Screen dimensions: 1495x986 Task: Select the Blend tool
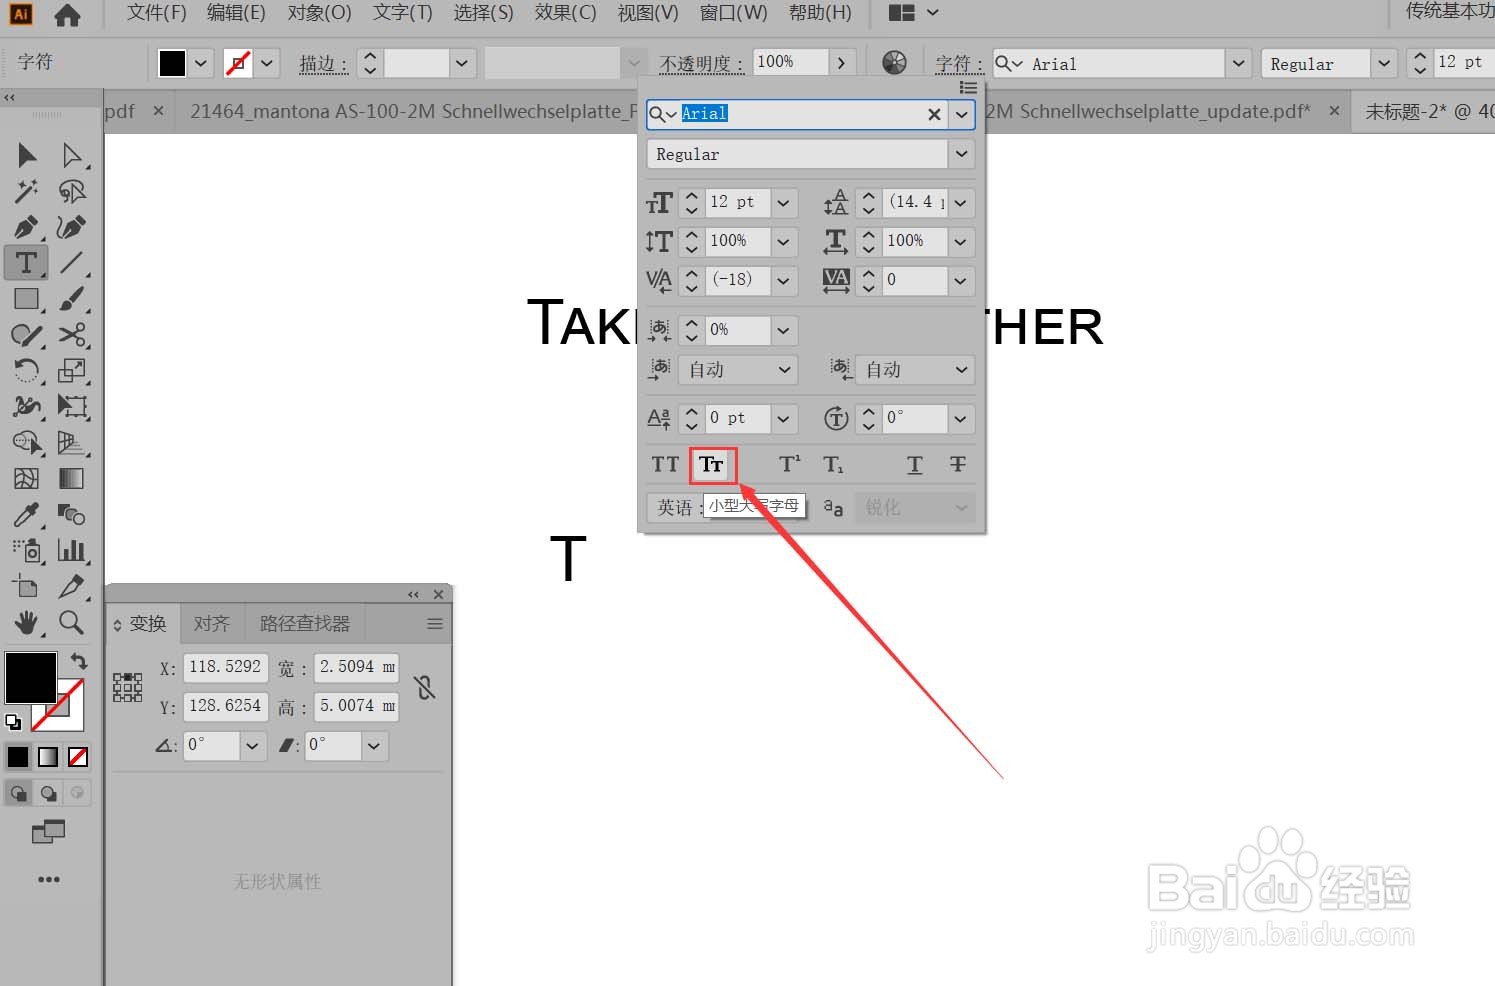pos(72,515)
